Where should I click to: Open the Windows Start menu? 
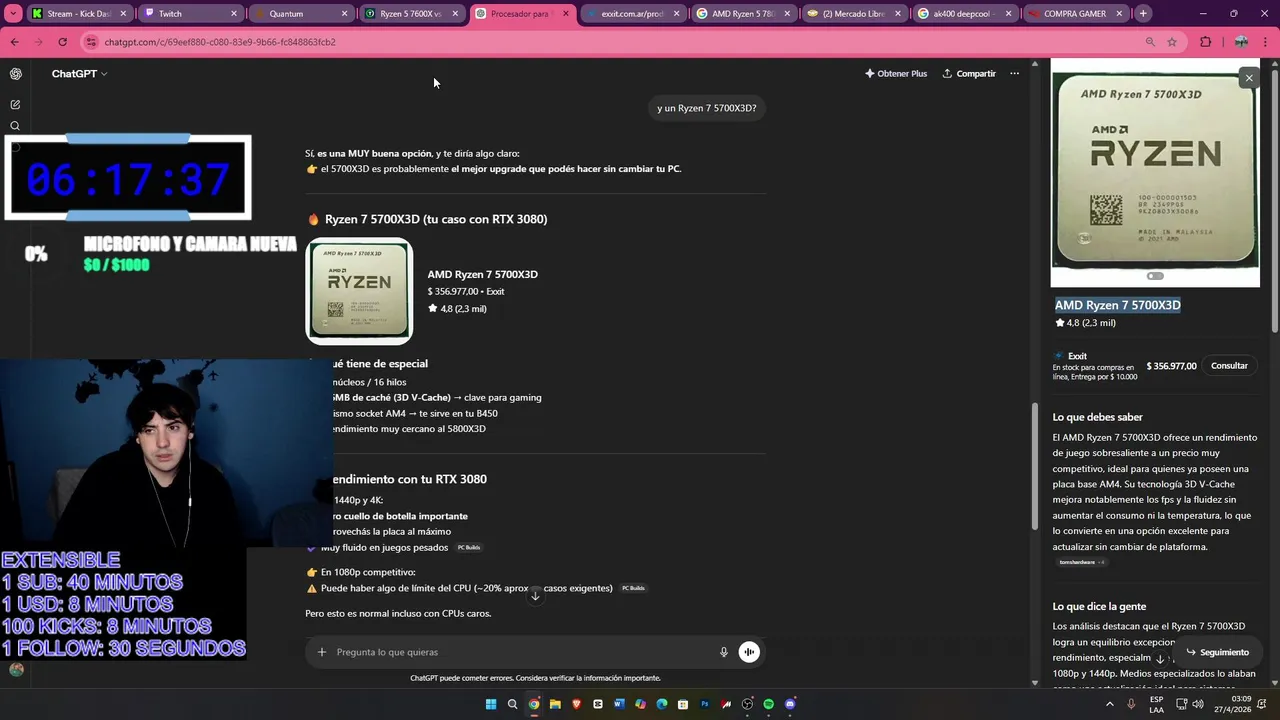491,704
